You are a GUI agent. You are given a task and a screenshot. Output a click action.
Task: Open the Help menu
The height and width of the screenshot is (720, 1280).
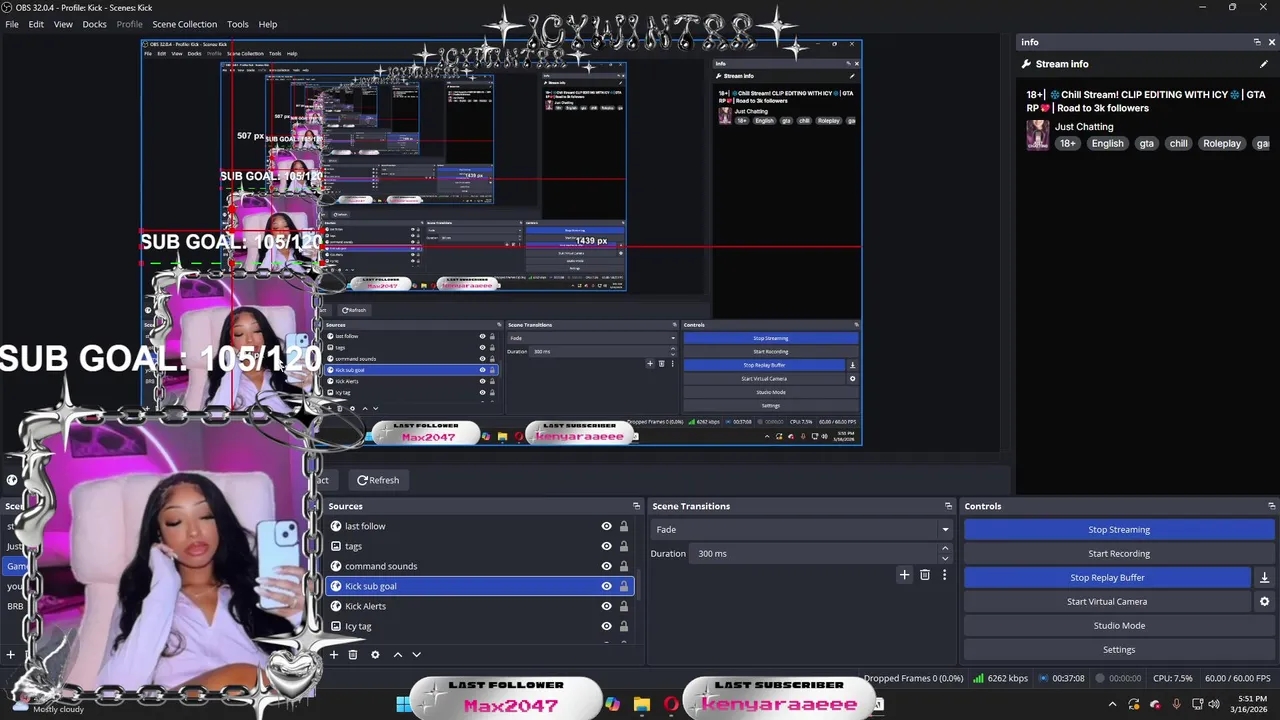tap(268, 24)
